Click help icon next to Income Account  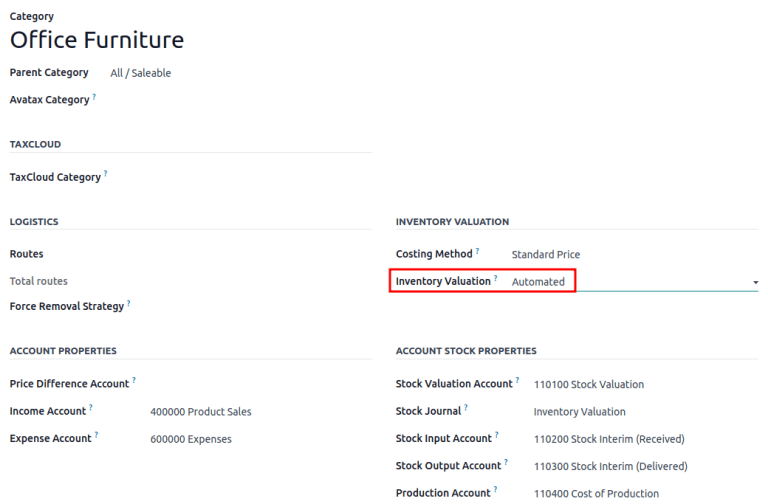[x=91, y=408]
